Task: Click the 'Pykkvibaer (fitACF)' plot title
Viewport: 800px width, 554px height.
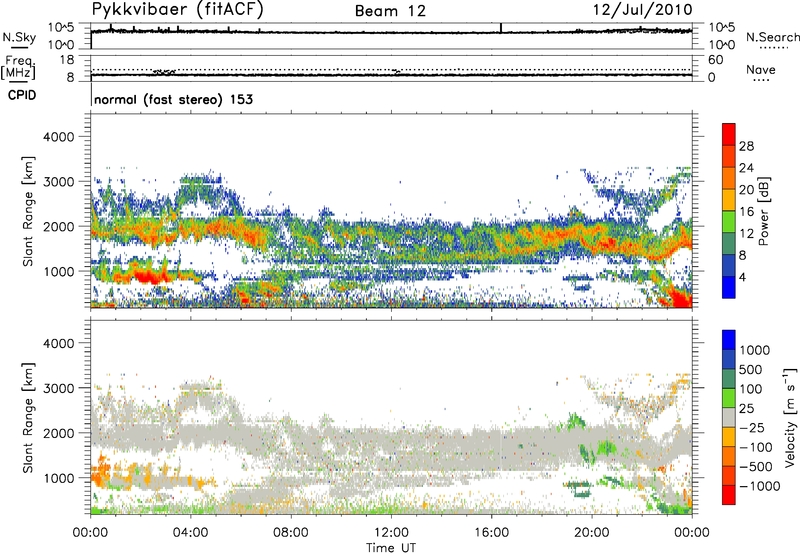Action: click(178, 9)
